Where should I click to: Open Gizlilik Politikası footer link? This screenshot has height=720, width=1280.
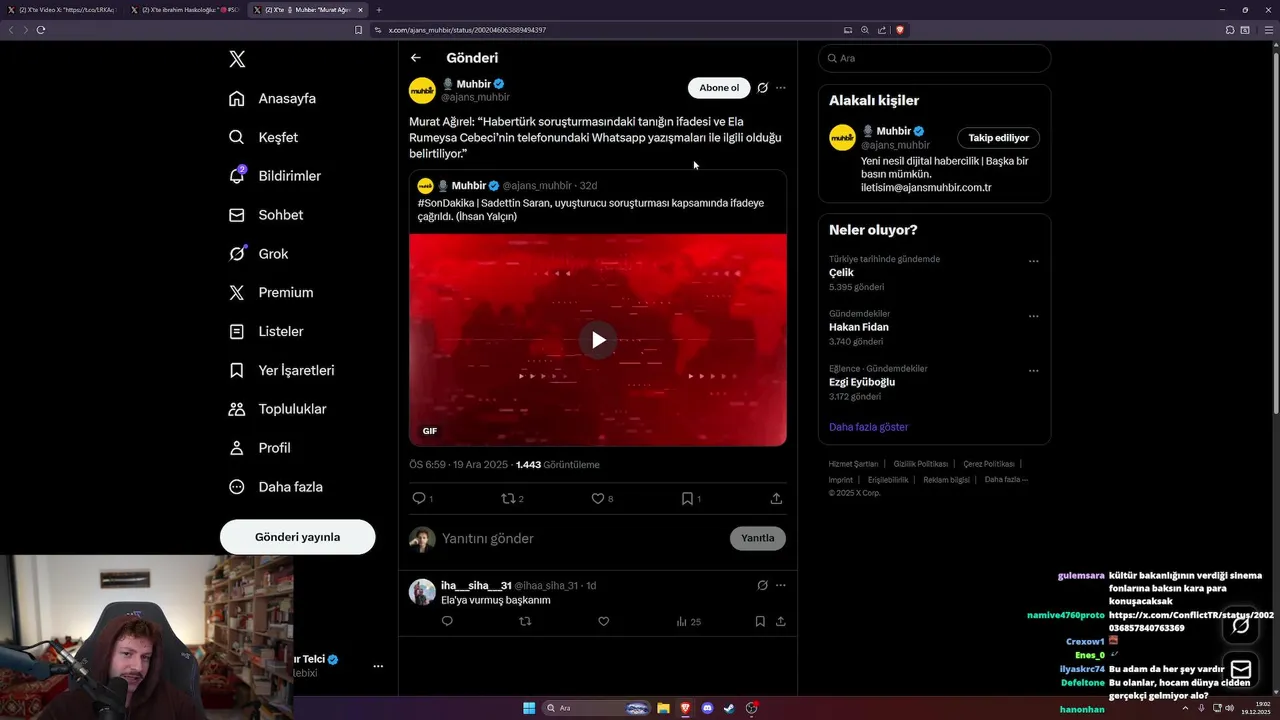point(920,464)
